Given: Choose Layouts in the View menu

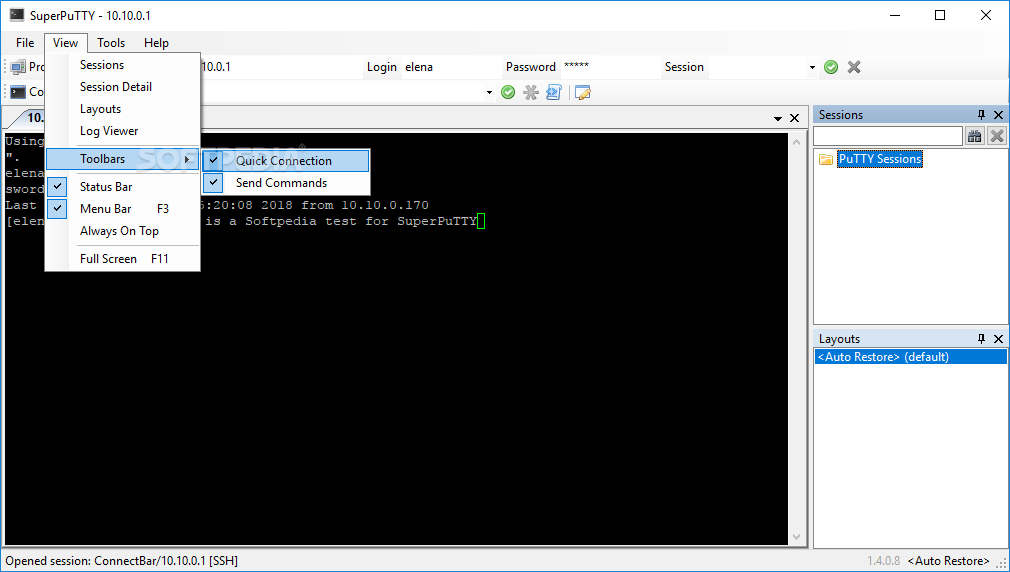Looking at the screenshot, I should click(x=122, y=109).
